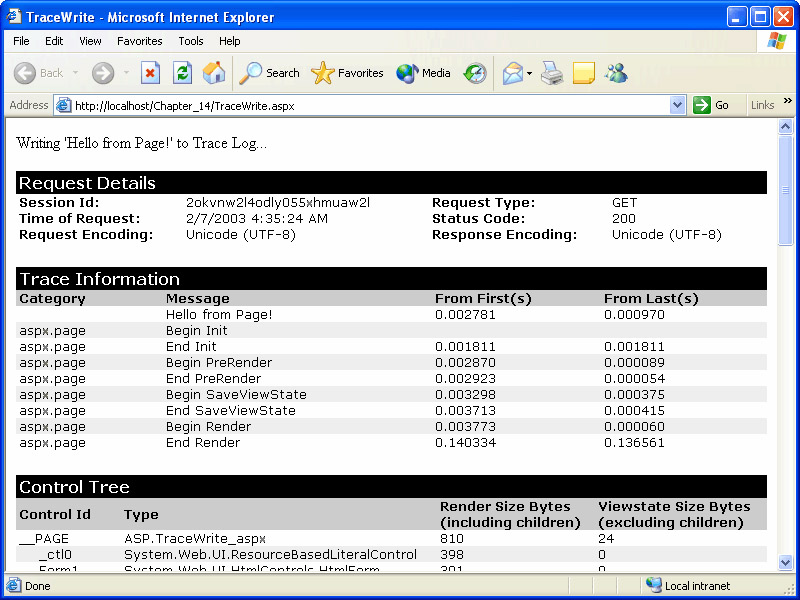800x600 pixels.
Task: Open the Media pane
Action: point(424,73)
